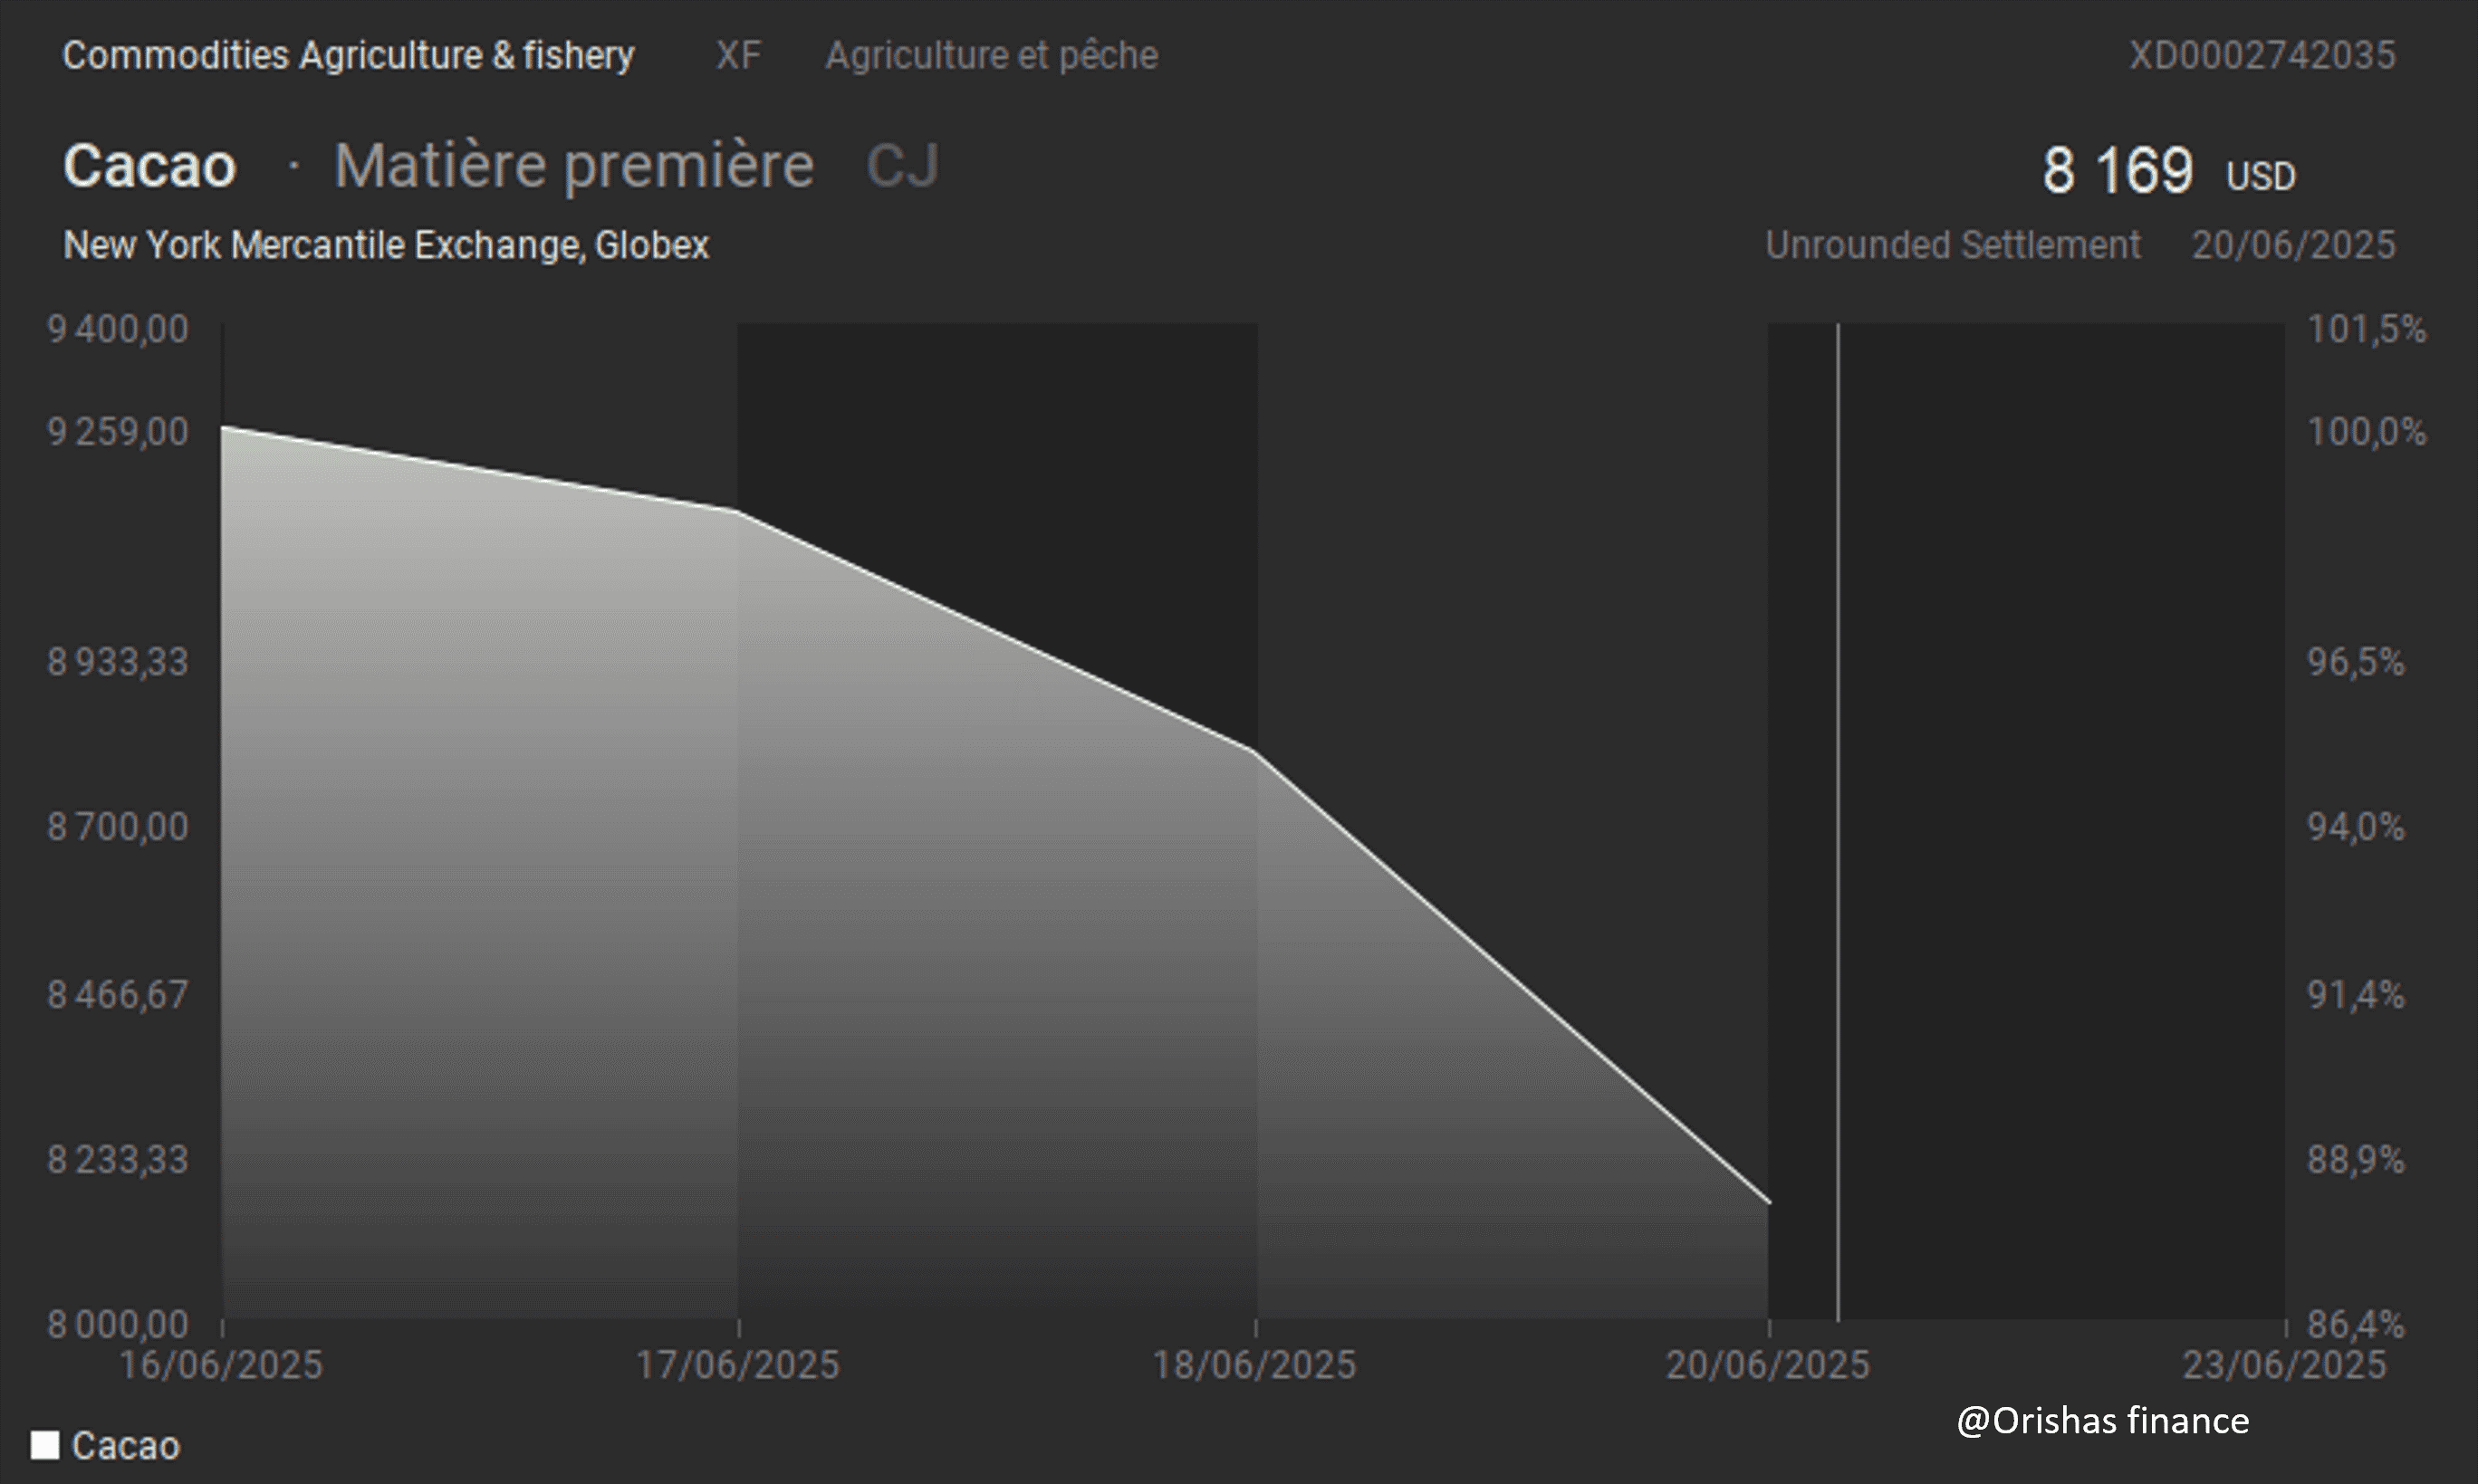Click the Matière première label
This screenshot has width=2478, height=1484.
[574, 165]
